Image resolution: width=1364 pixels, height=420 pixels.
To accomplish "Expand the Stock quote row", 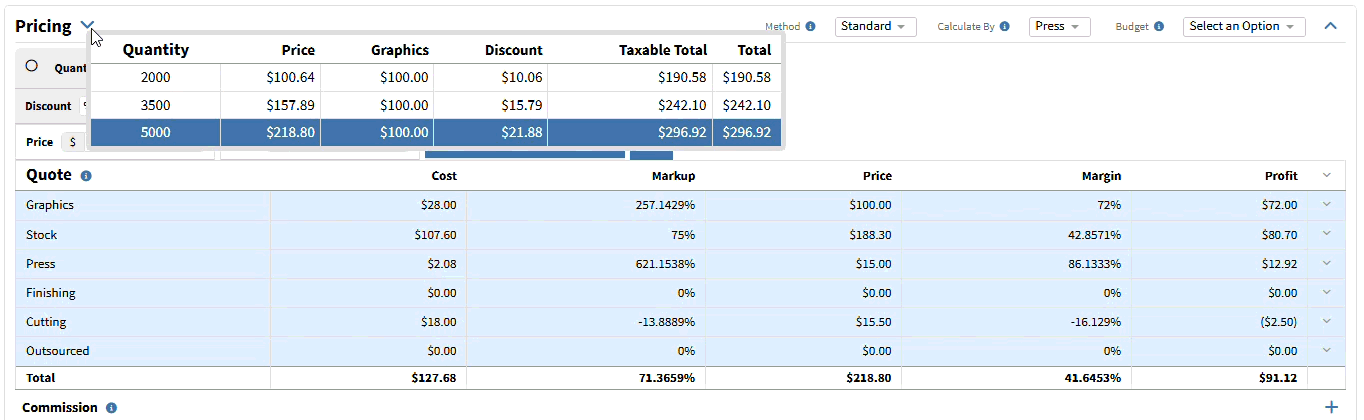I will (x=1326, y=234).
